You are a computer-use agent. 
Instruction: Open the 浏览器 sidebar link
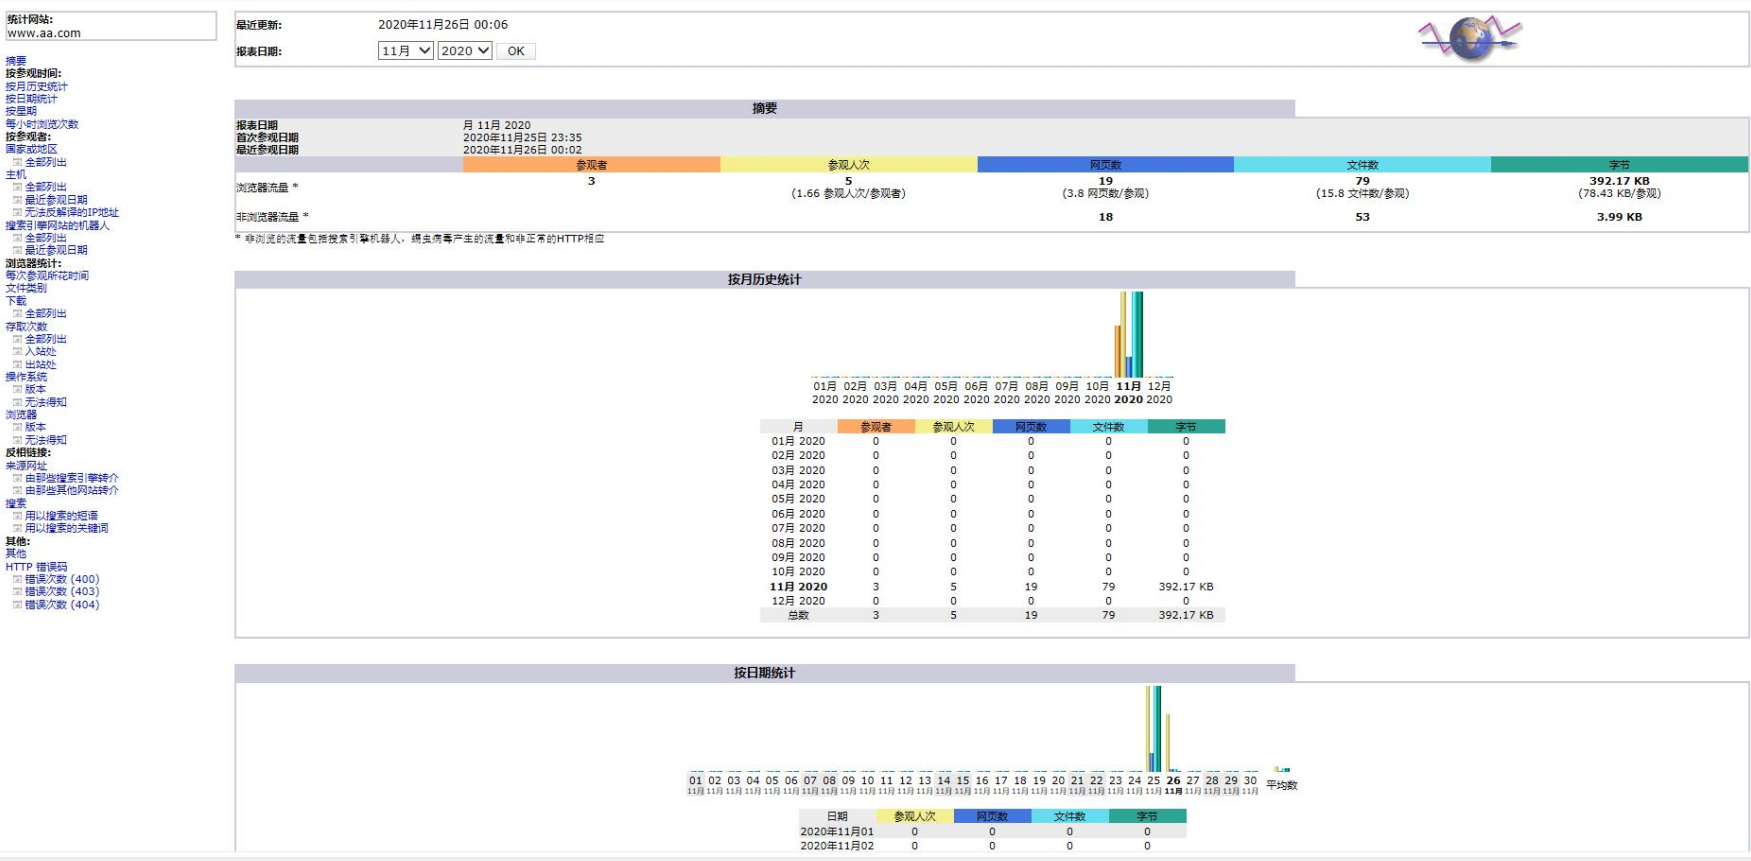coord(21,415)
